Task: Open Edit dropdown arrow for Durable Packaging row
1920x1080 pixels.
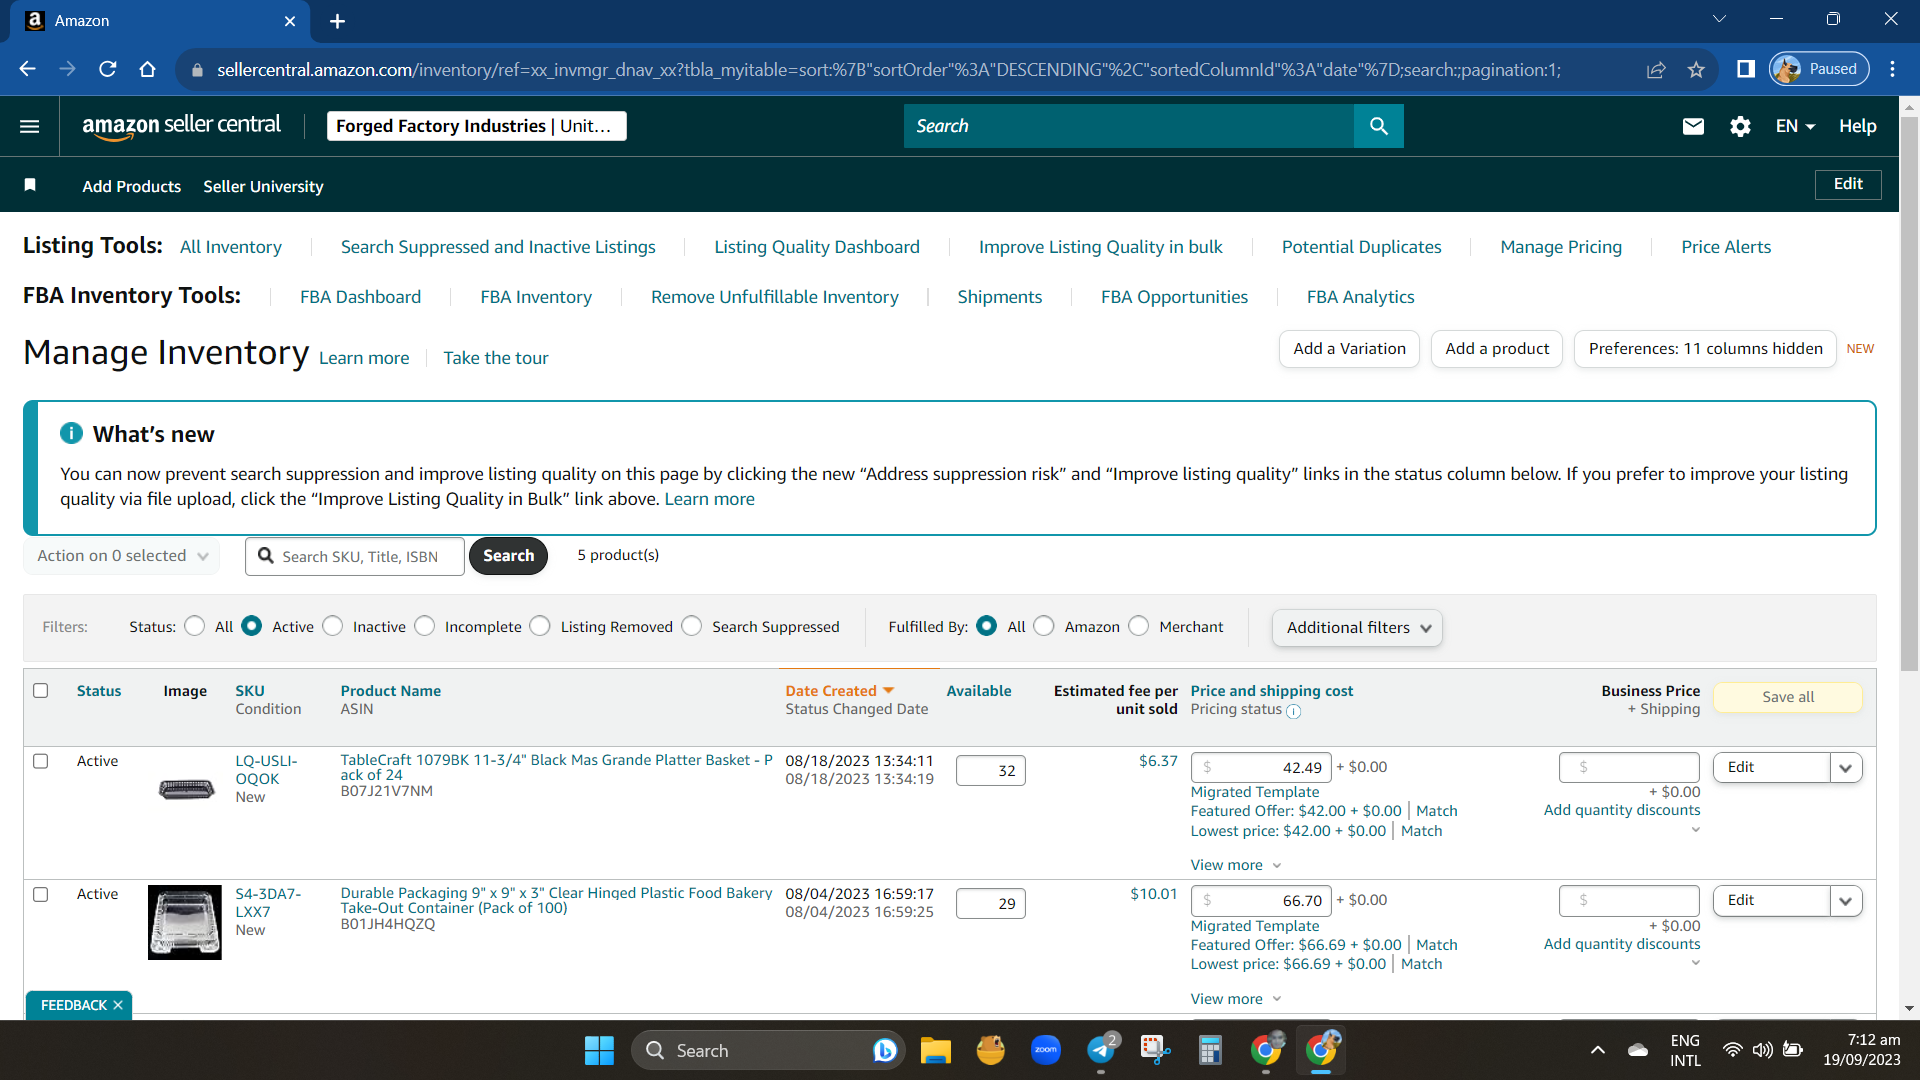Action: (1845, 901)
